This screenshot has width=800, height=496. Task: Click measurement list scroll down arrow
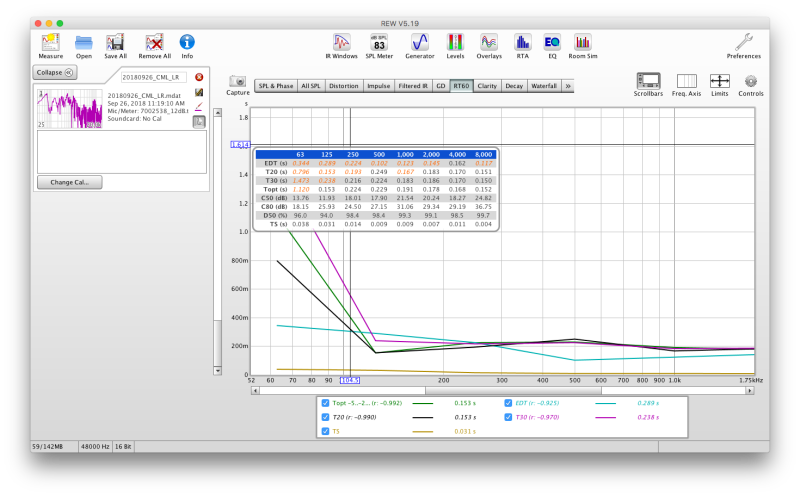coord(217,370)
